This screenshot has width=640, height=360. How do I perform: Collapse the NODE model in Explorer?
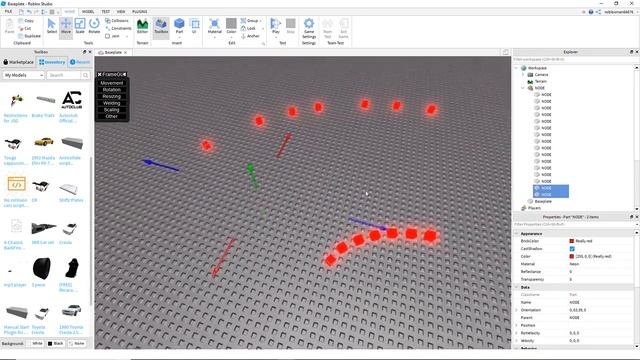click(x=523, y=88)
